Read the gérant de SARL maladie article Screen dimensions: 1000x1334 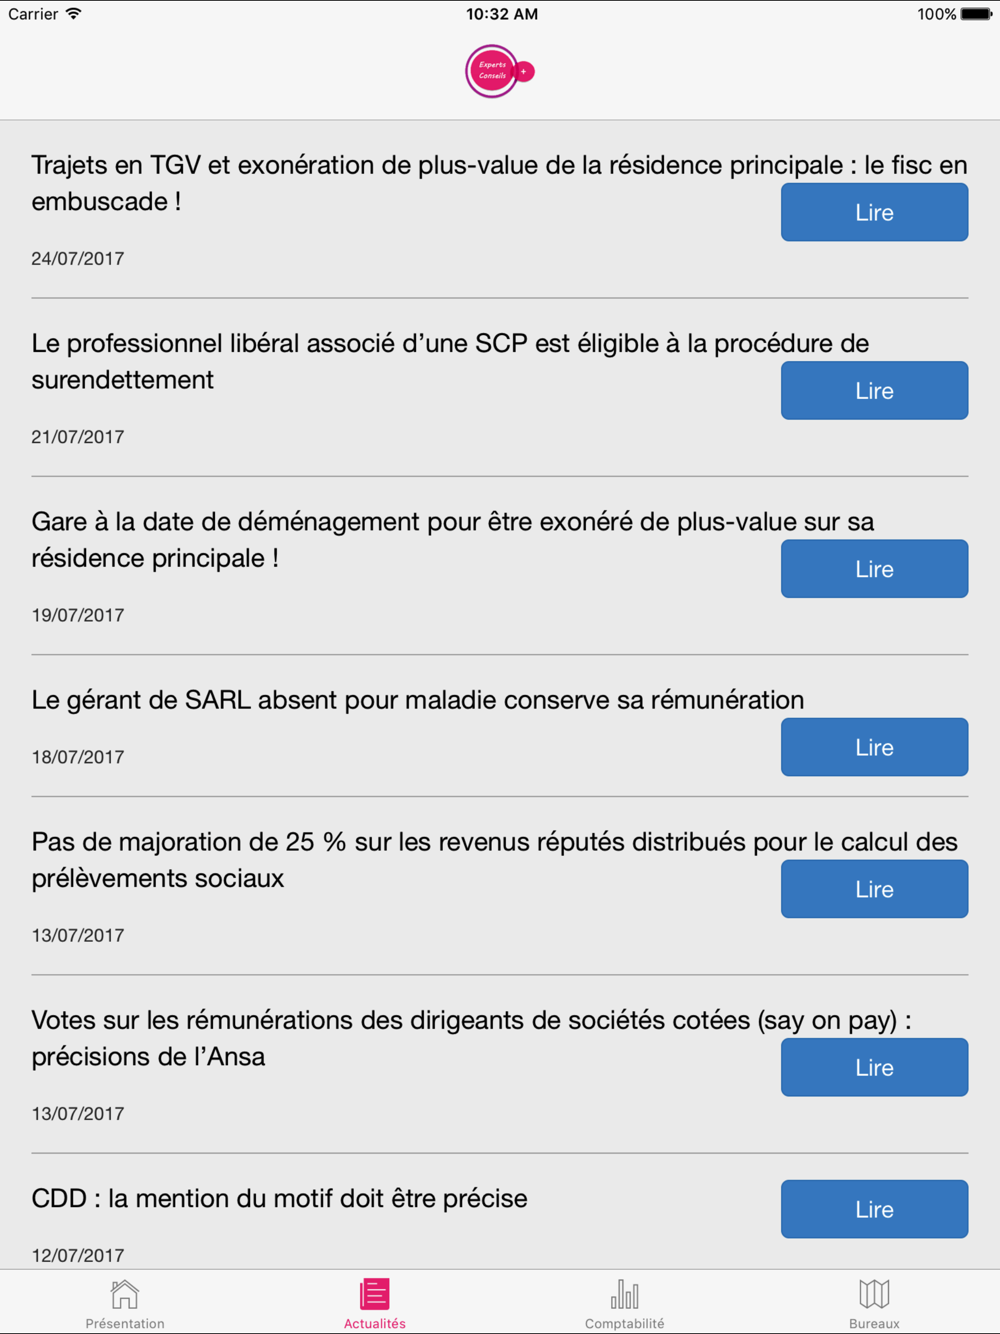pyautogui.click(x=874, y=747)
